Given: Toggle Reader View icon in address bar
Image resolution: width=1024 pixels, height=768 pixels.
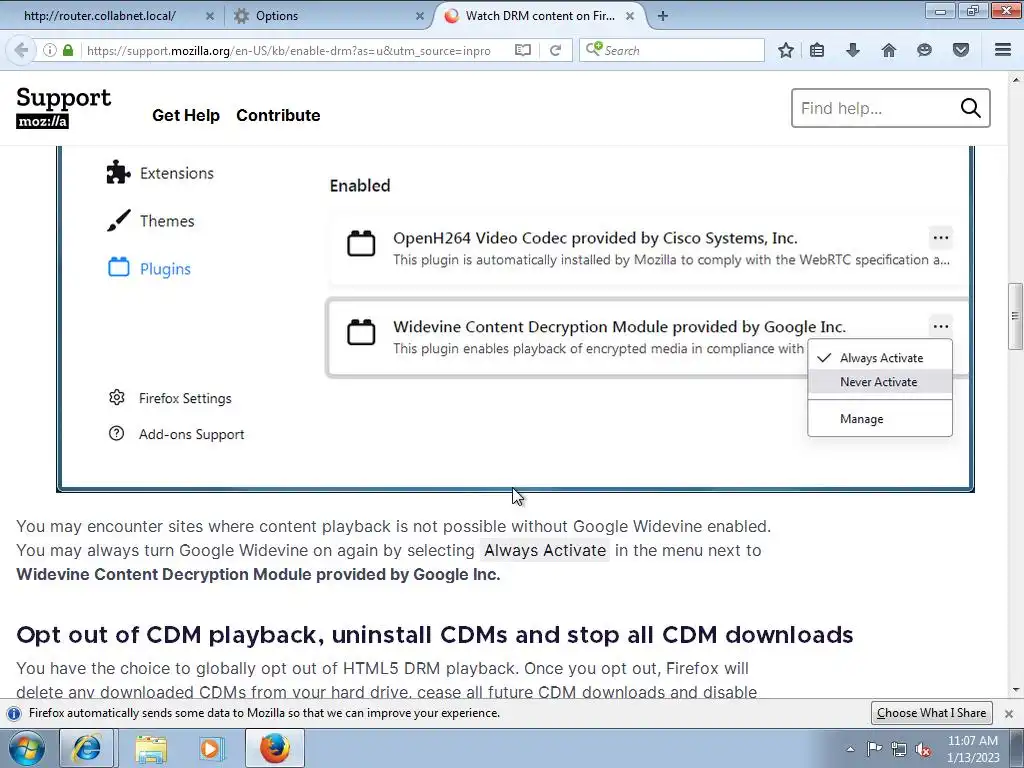Looking at the screenshot, I should pyautogui.click(x=522, y=50).
